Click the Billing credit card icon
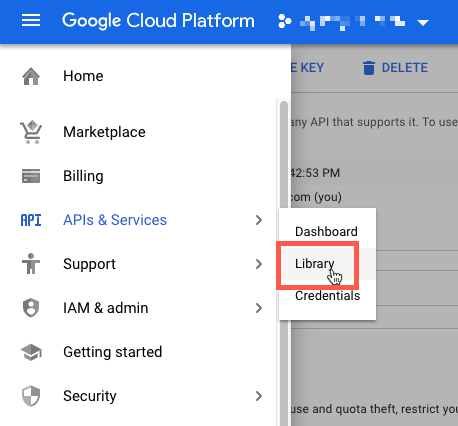Image resolution: width=458 pixels, height=426 pixels. pos(31,176)
